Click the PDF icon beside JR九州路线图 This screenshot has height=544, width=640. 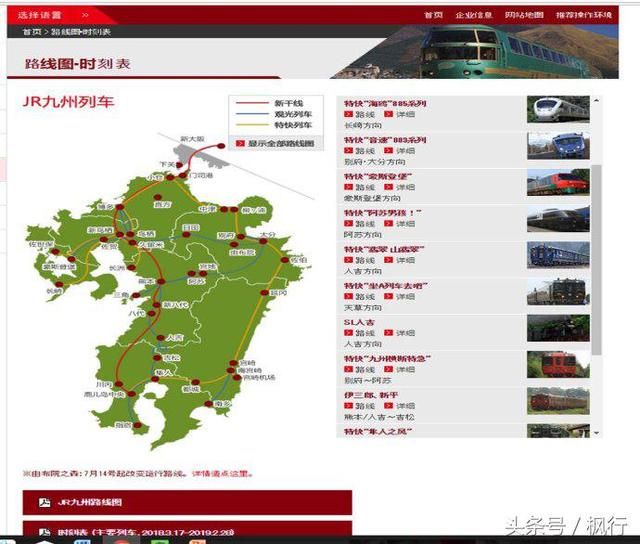click(x=44, y=502)
